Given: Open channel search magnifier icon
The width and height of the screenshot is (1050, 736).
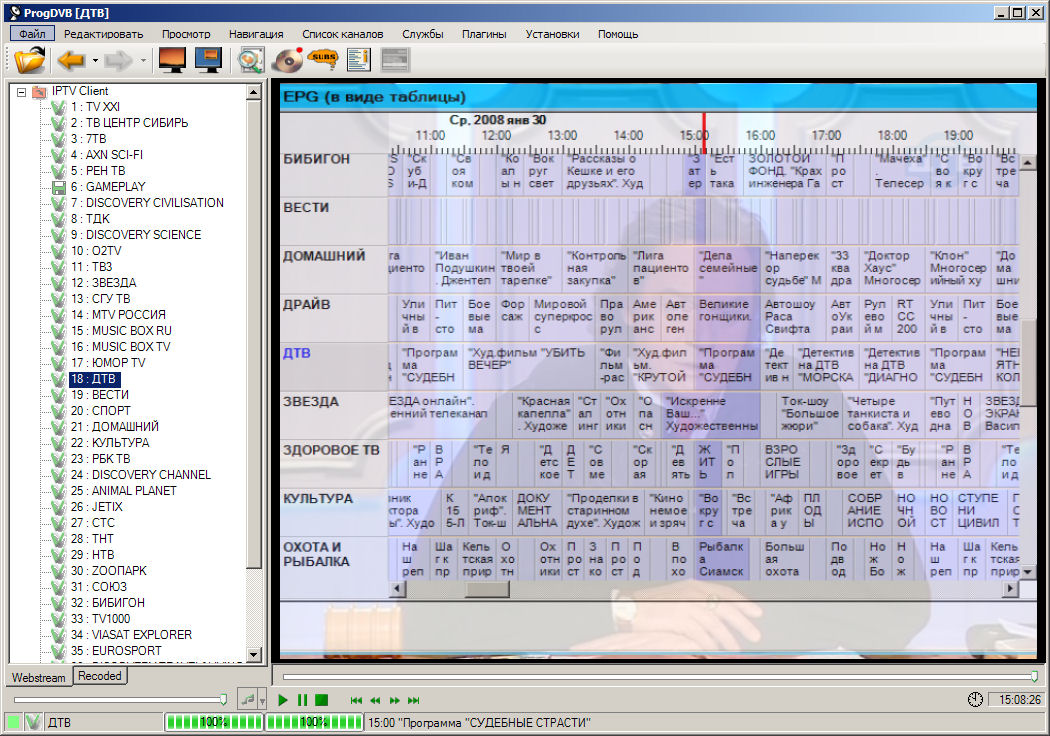Looking at the screenshot, I should point(250,60).
